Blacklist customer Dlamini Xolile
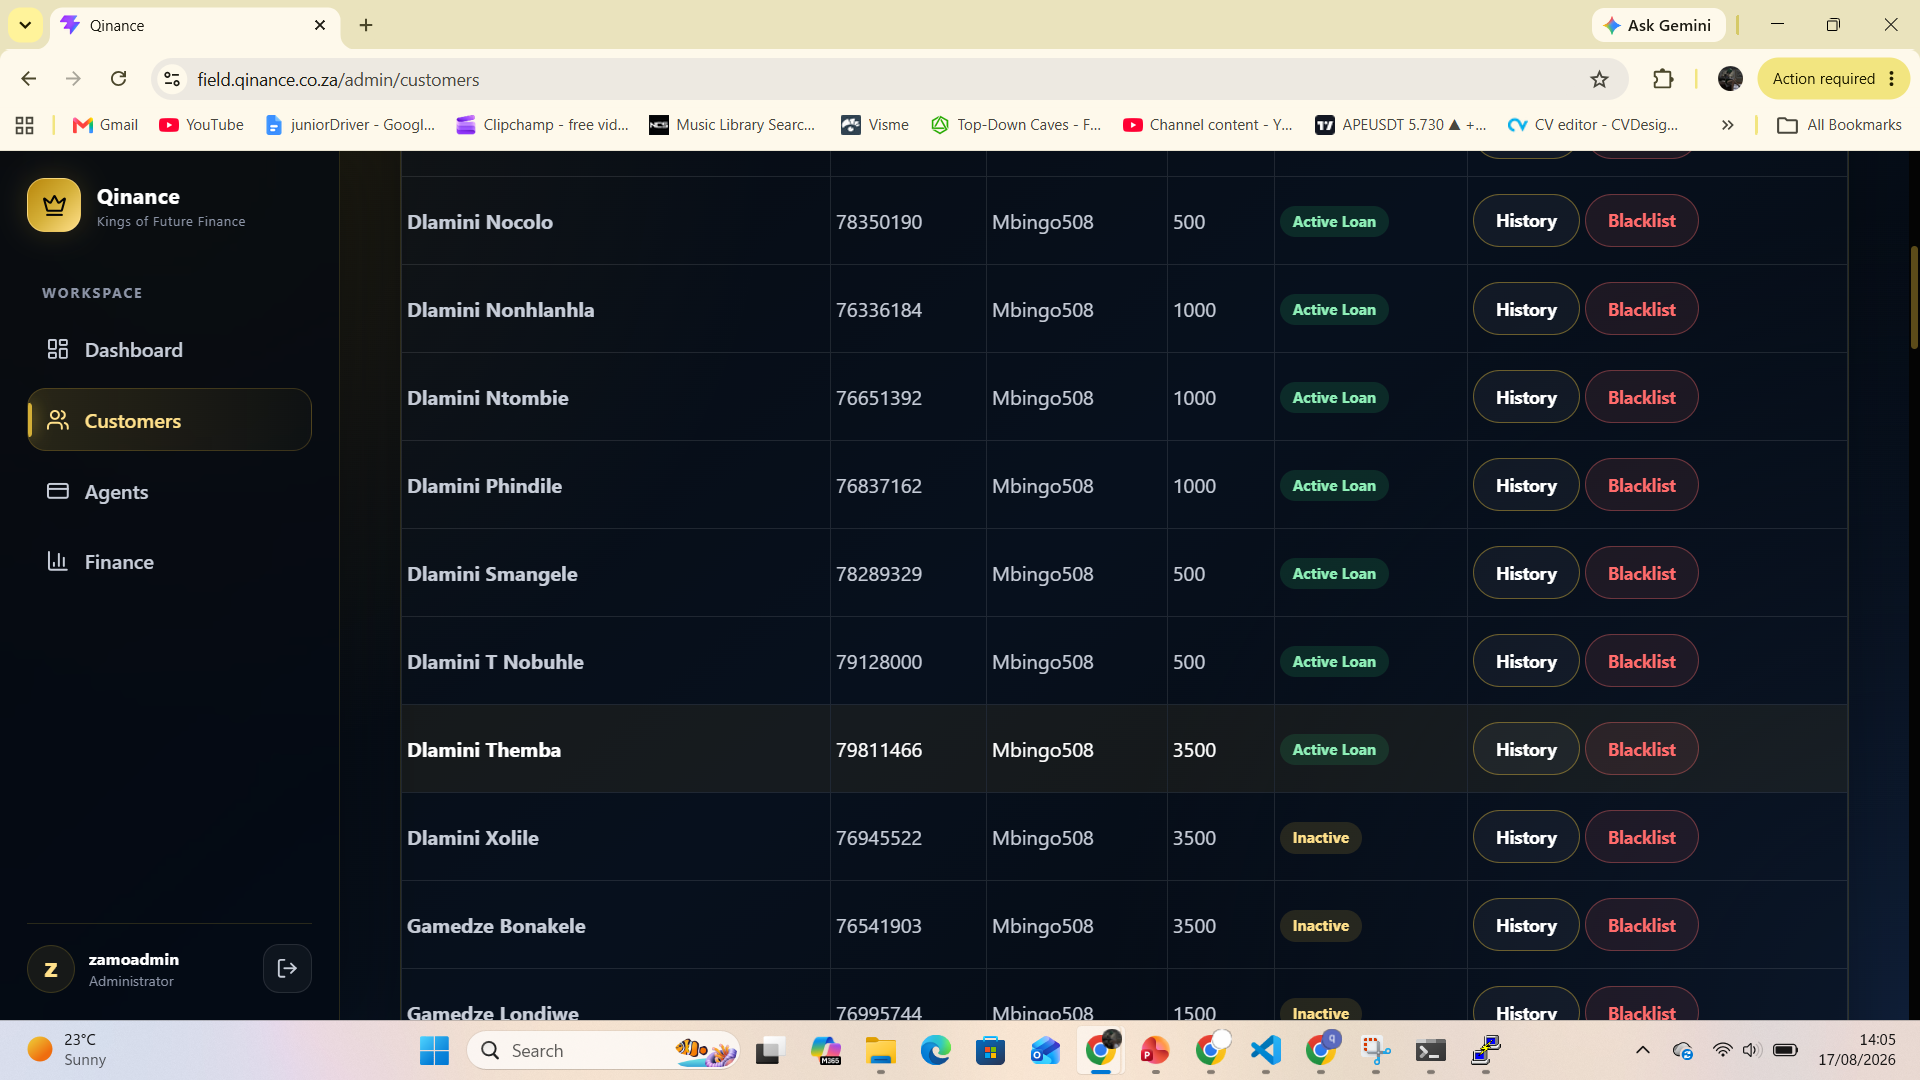 pos(1641,837)
